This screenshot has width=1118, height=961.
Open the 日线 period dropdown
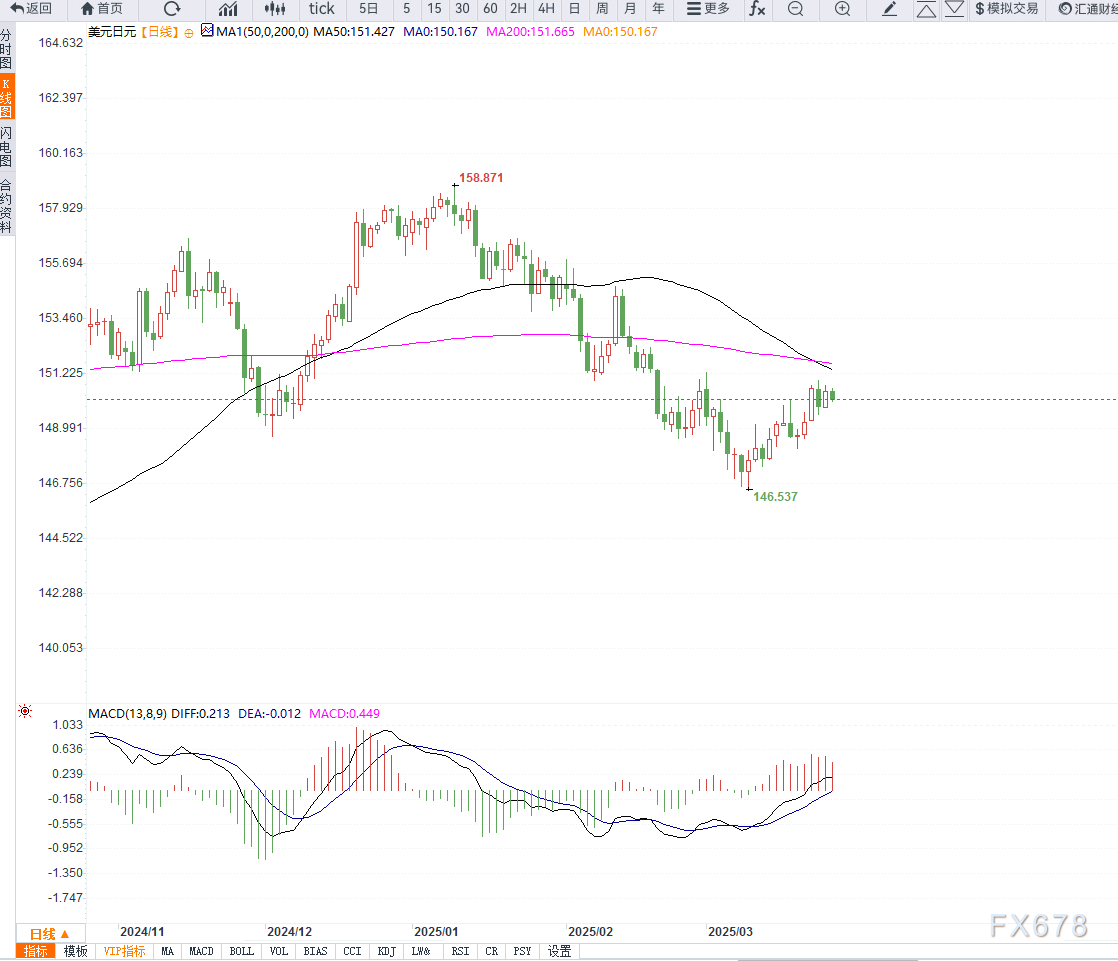click(50, 933)
